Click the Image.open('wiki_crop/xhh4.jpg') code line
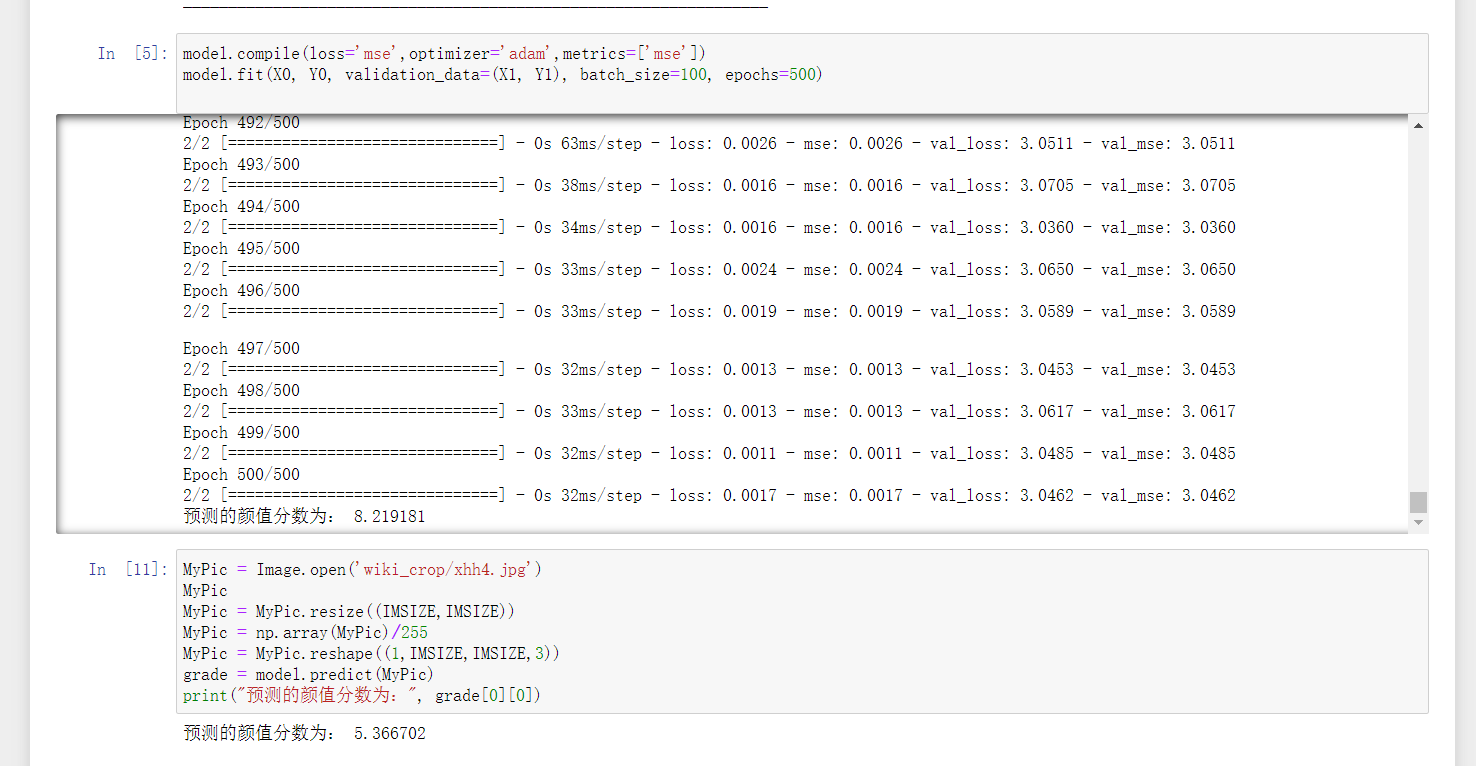 (x=362, y=570)
